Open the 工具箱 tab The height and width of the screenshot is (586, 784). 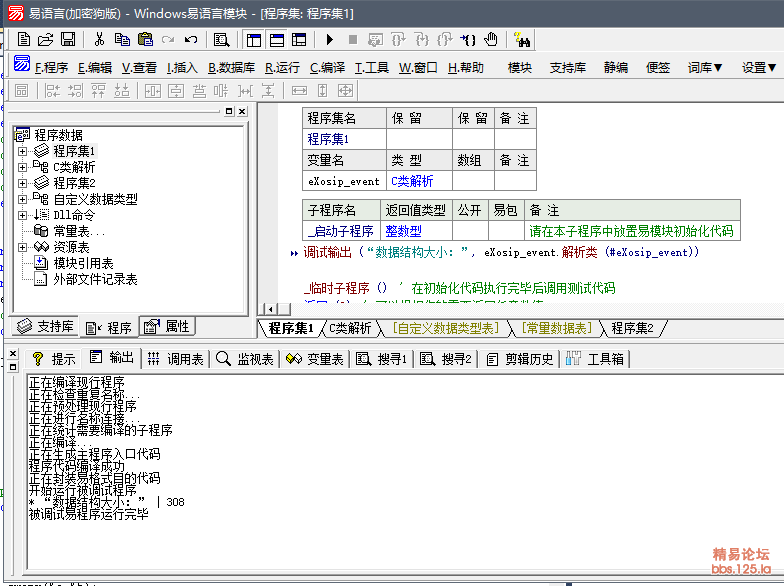pos(595,358)
